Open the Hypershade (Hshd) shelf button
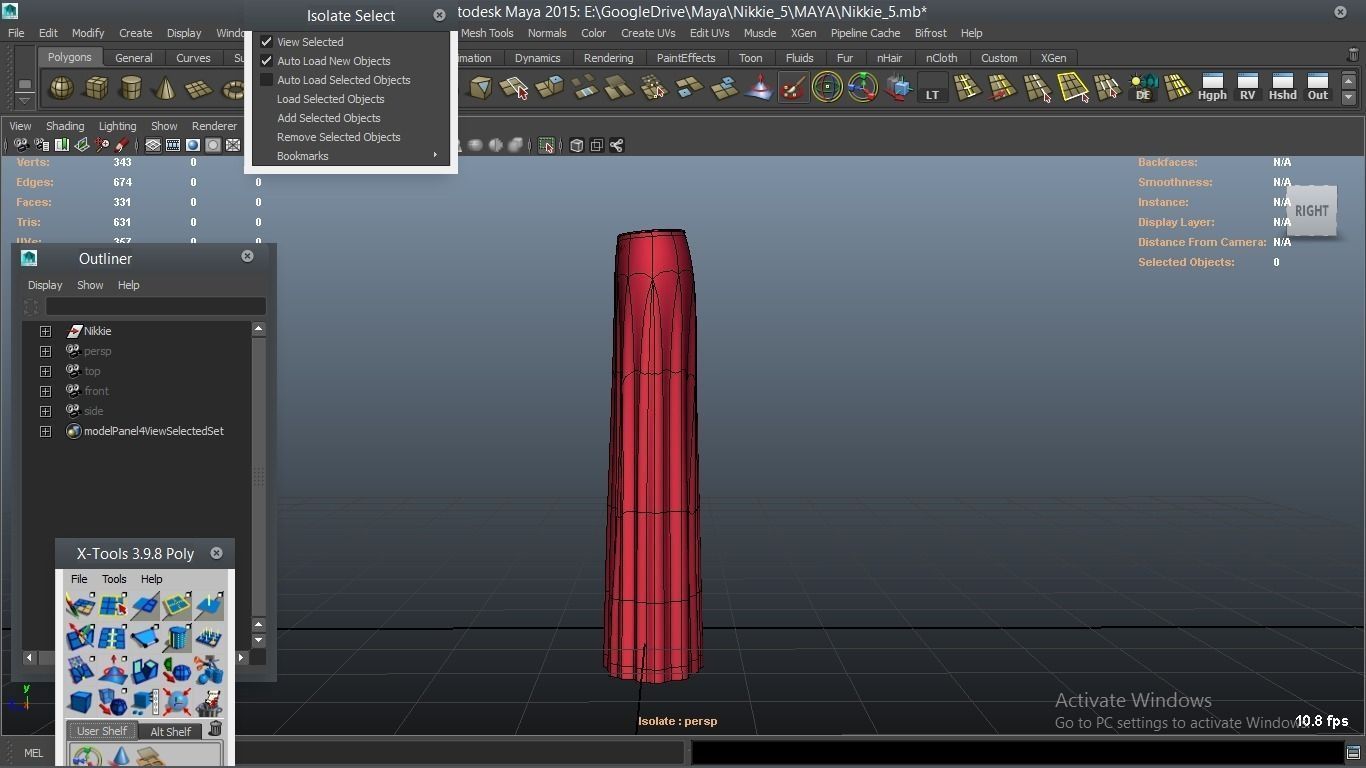The image size is (1366, 768). 1282,88
